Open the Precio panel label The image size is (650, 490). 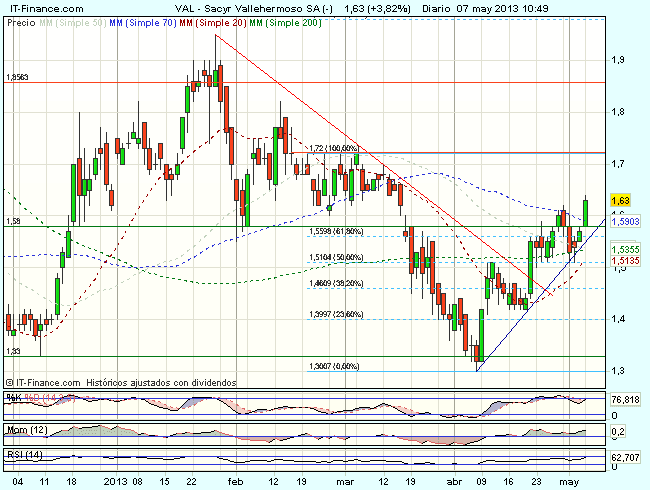[19, 20]
